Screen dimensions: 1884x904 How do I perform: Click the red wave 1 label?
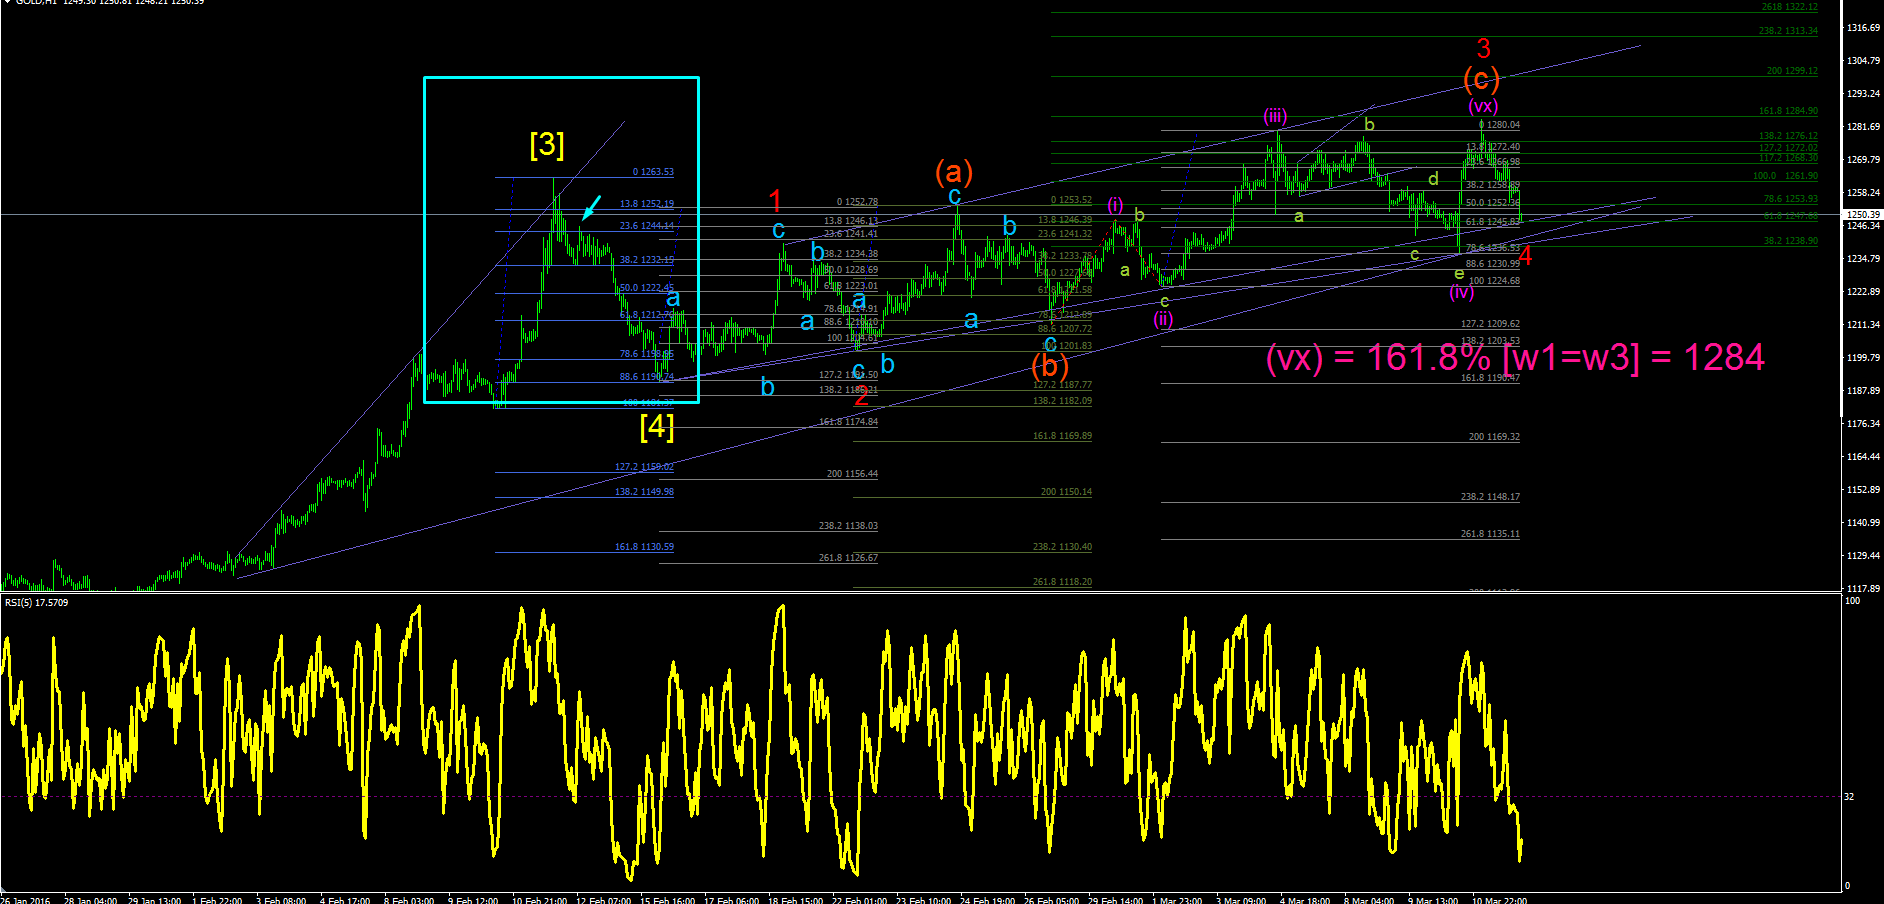(775, 200)
